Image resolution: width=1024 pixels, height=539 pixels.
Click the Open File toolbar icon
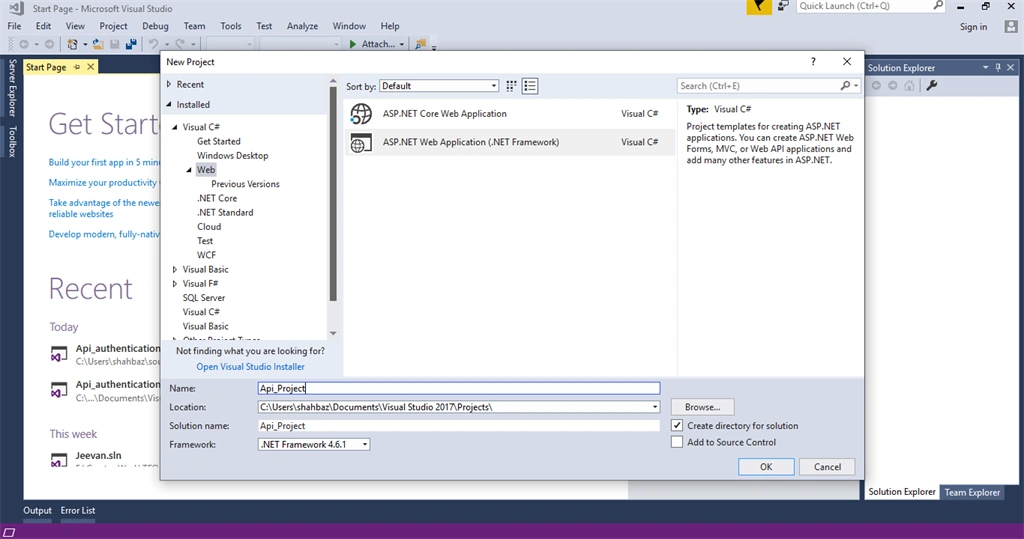98,44
